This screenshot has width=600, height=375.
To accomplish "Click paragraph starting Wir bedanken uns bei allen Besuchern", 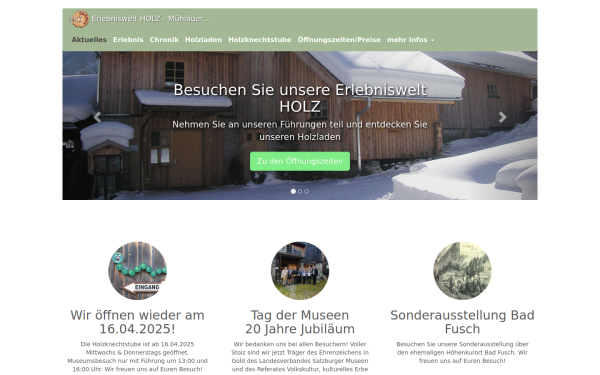I will (300, 357).
